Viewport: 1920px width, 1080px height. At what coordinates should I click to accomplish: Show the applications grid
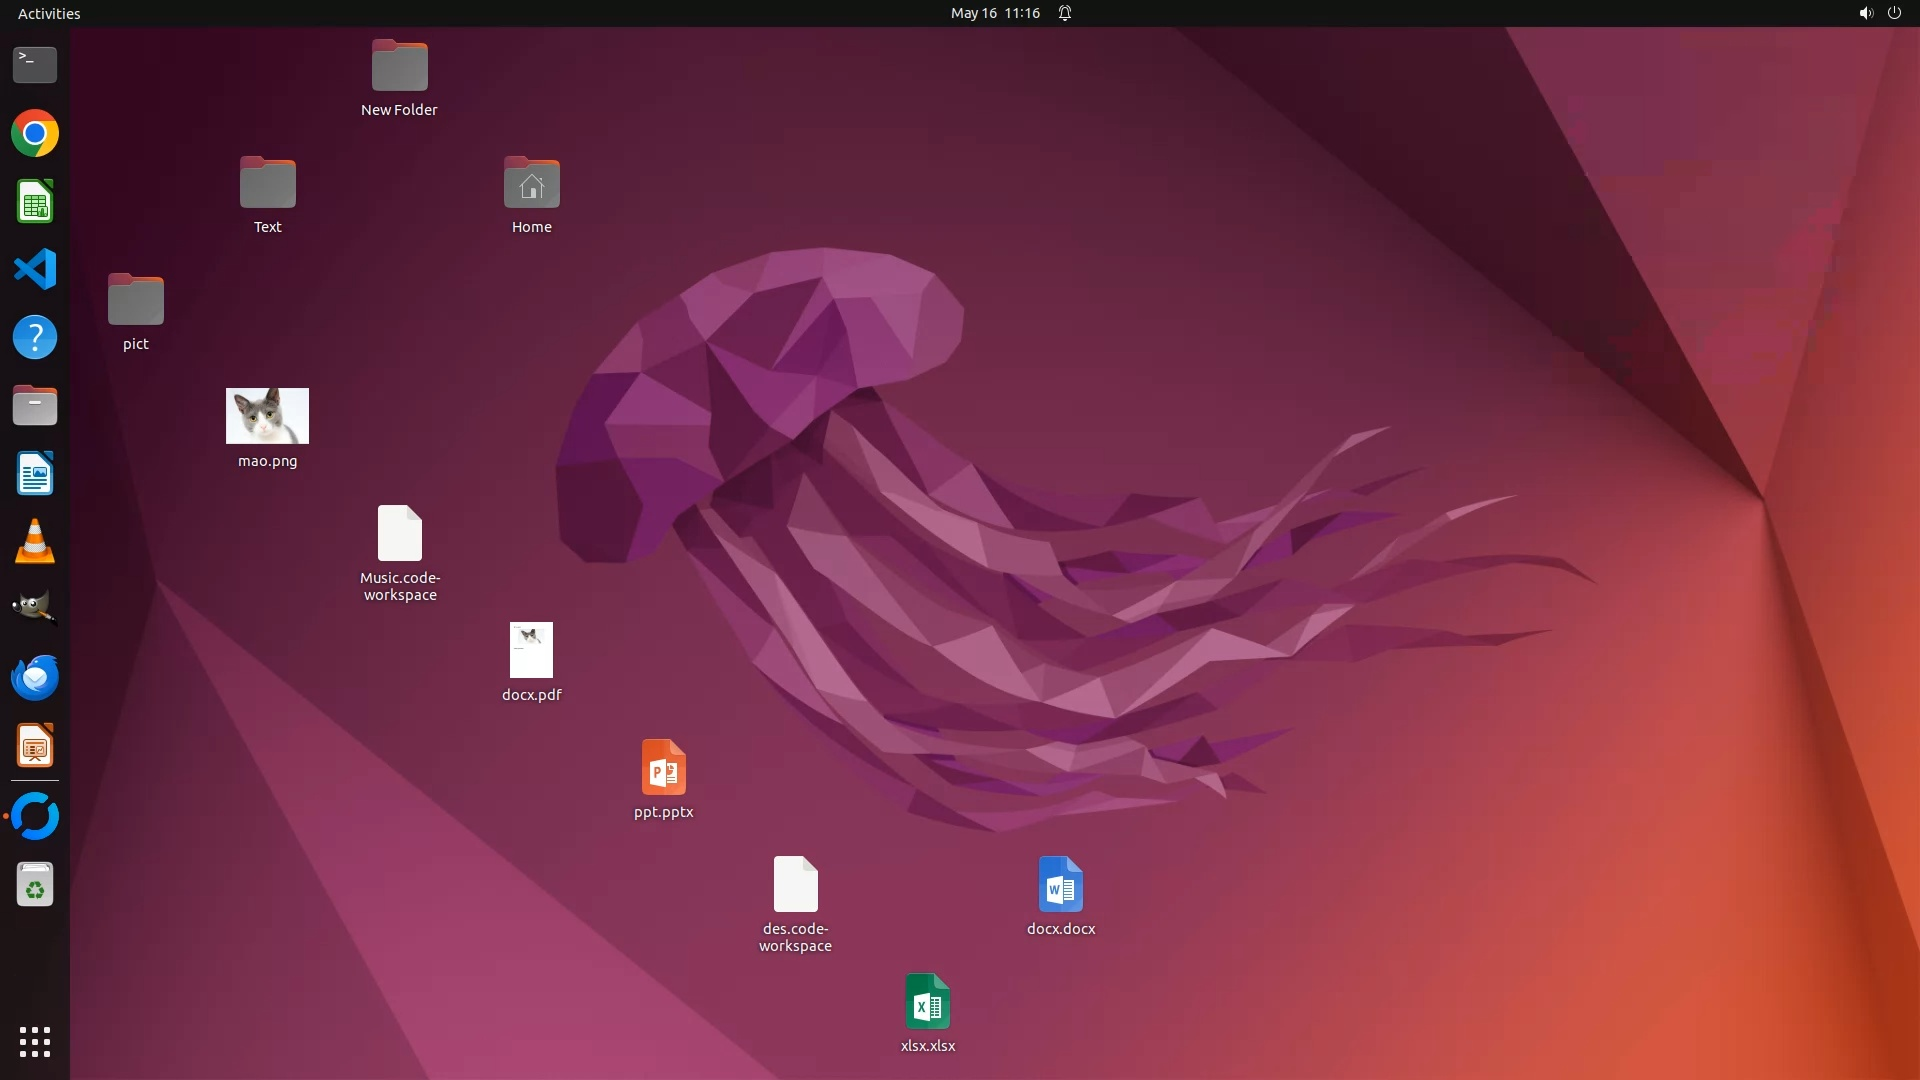click(35, 1042)
